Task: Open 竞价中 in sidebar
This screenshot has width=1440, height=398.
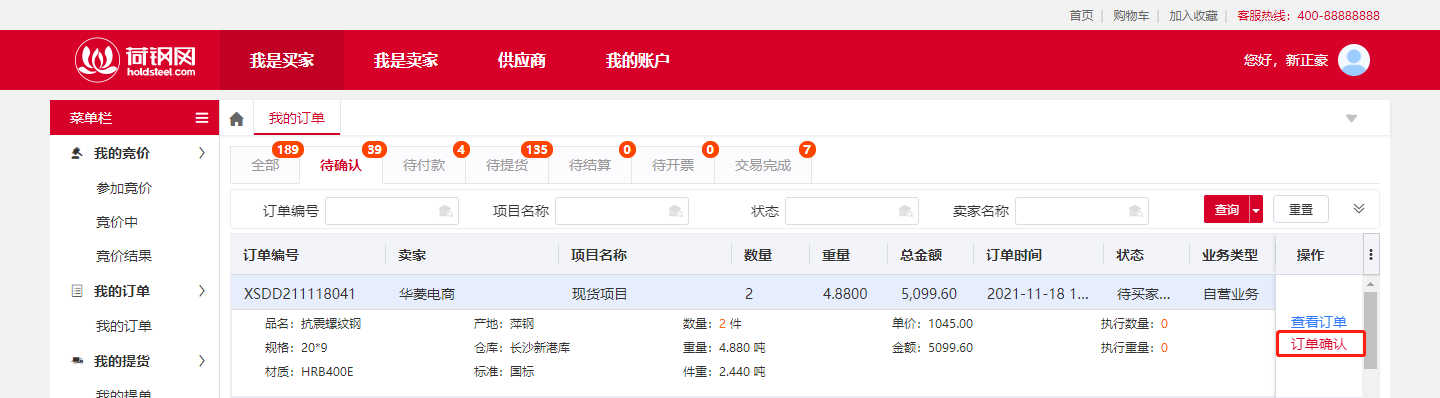Action: [117, 222]
